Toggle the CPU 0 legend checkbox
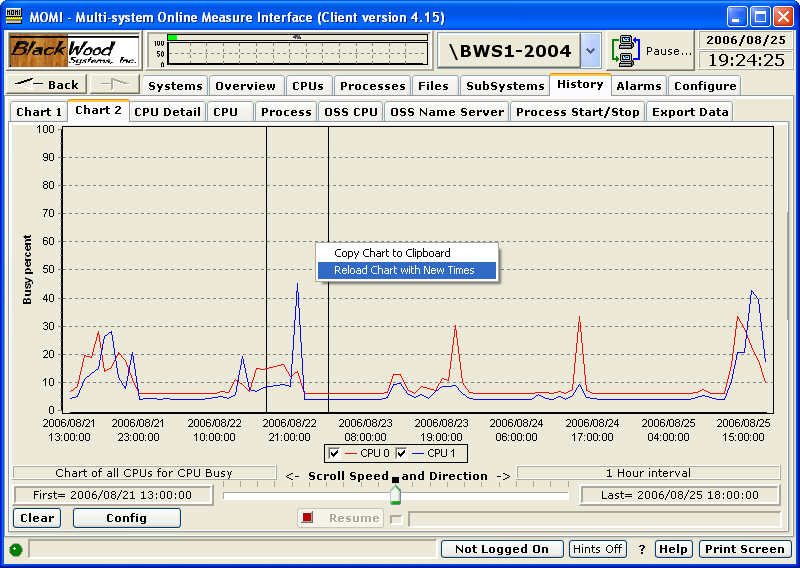Image resolution: width=800 pixels, height=568 pixels. click(335, 453)
